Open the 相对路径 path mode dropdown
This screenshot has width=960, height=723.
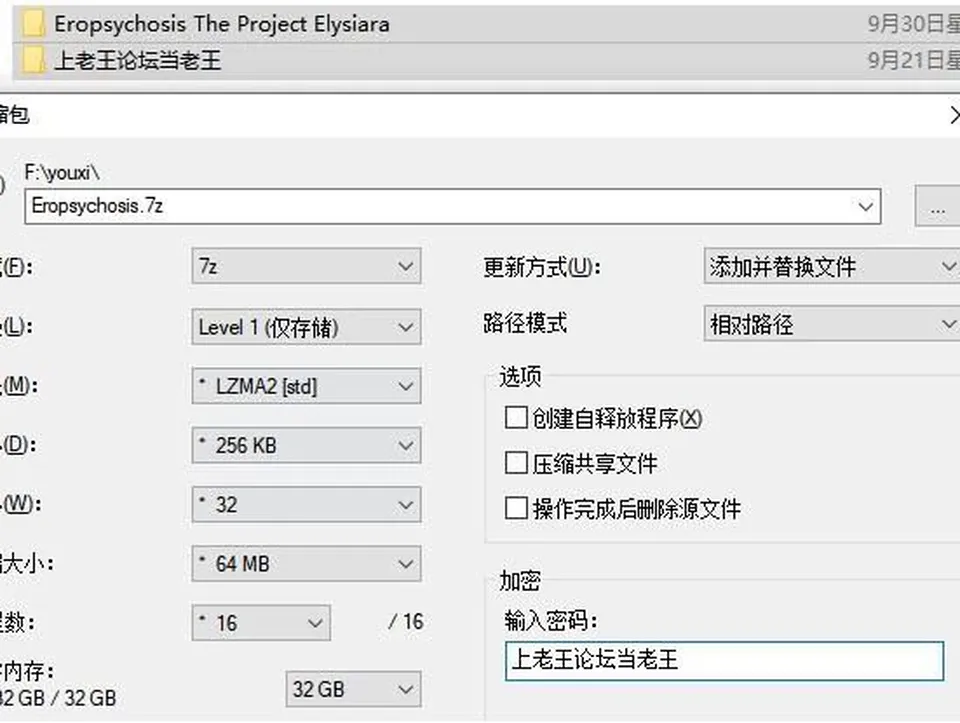click(x=832, y=324)
